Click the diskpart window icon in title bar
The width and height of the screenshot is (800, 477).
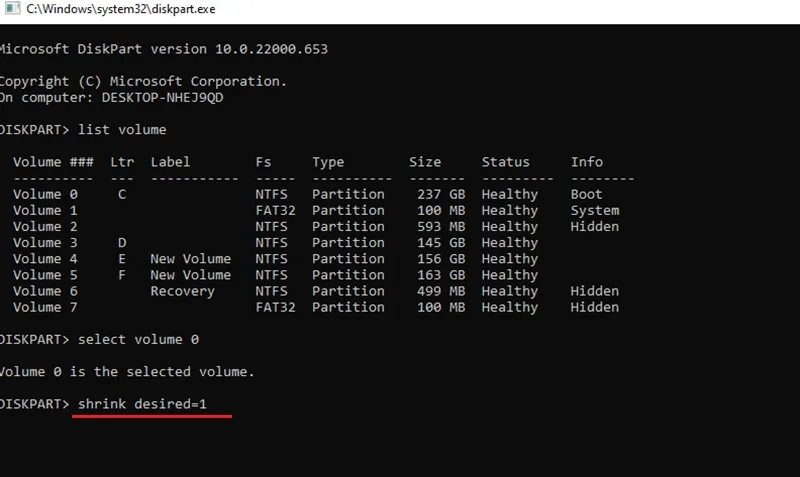12,9
